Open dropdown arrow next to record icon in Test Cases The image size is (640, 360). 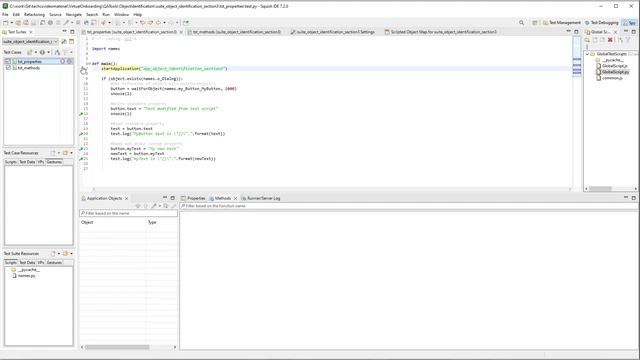tap(48, 52)
